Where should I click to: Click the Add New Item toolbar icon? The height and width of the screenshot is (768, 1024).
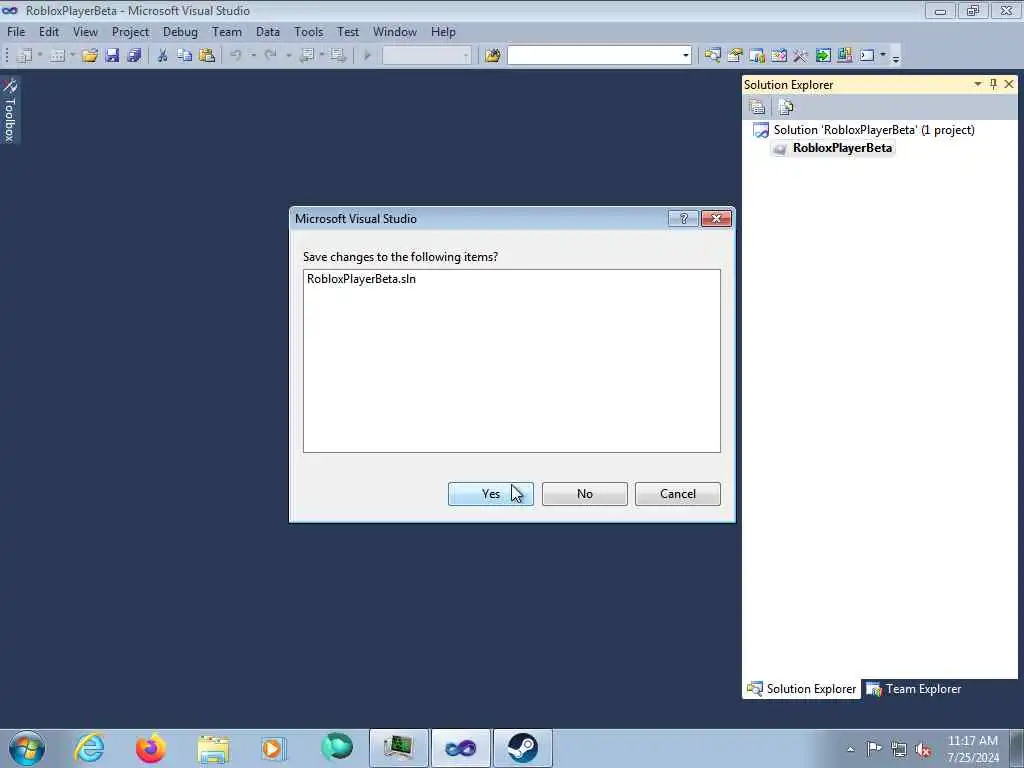[57, 56]
